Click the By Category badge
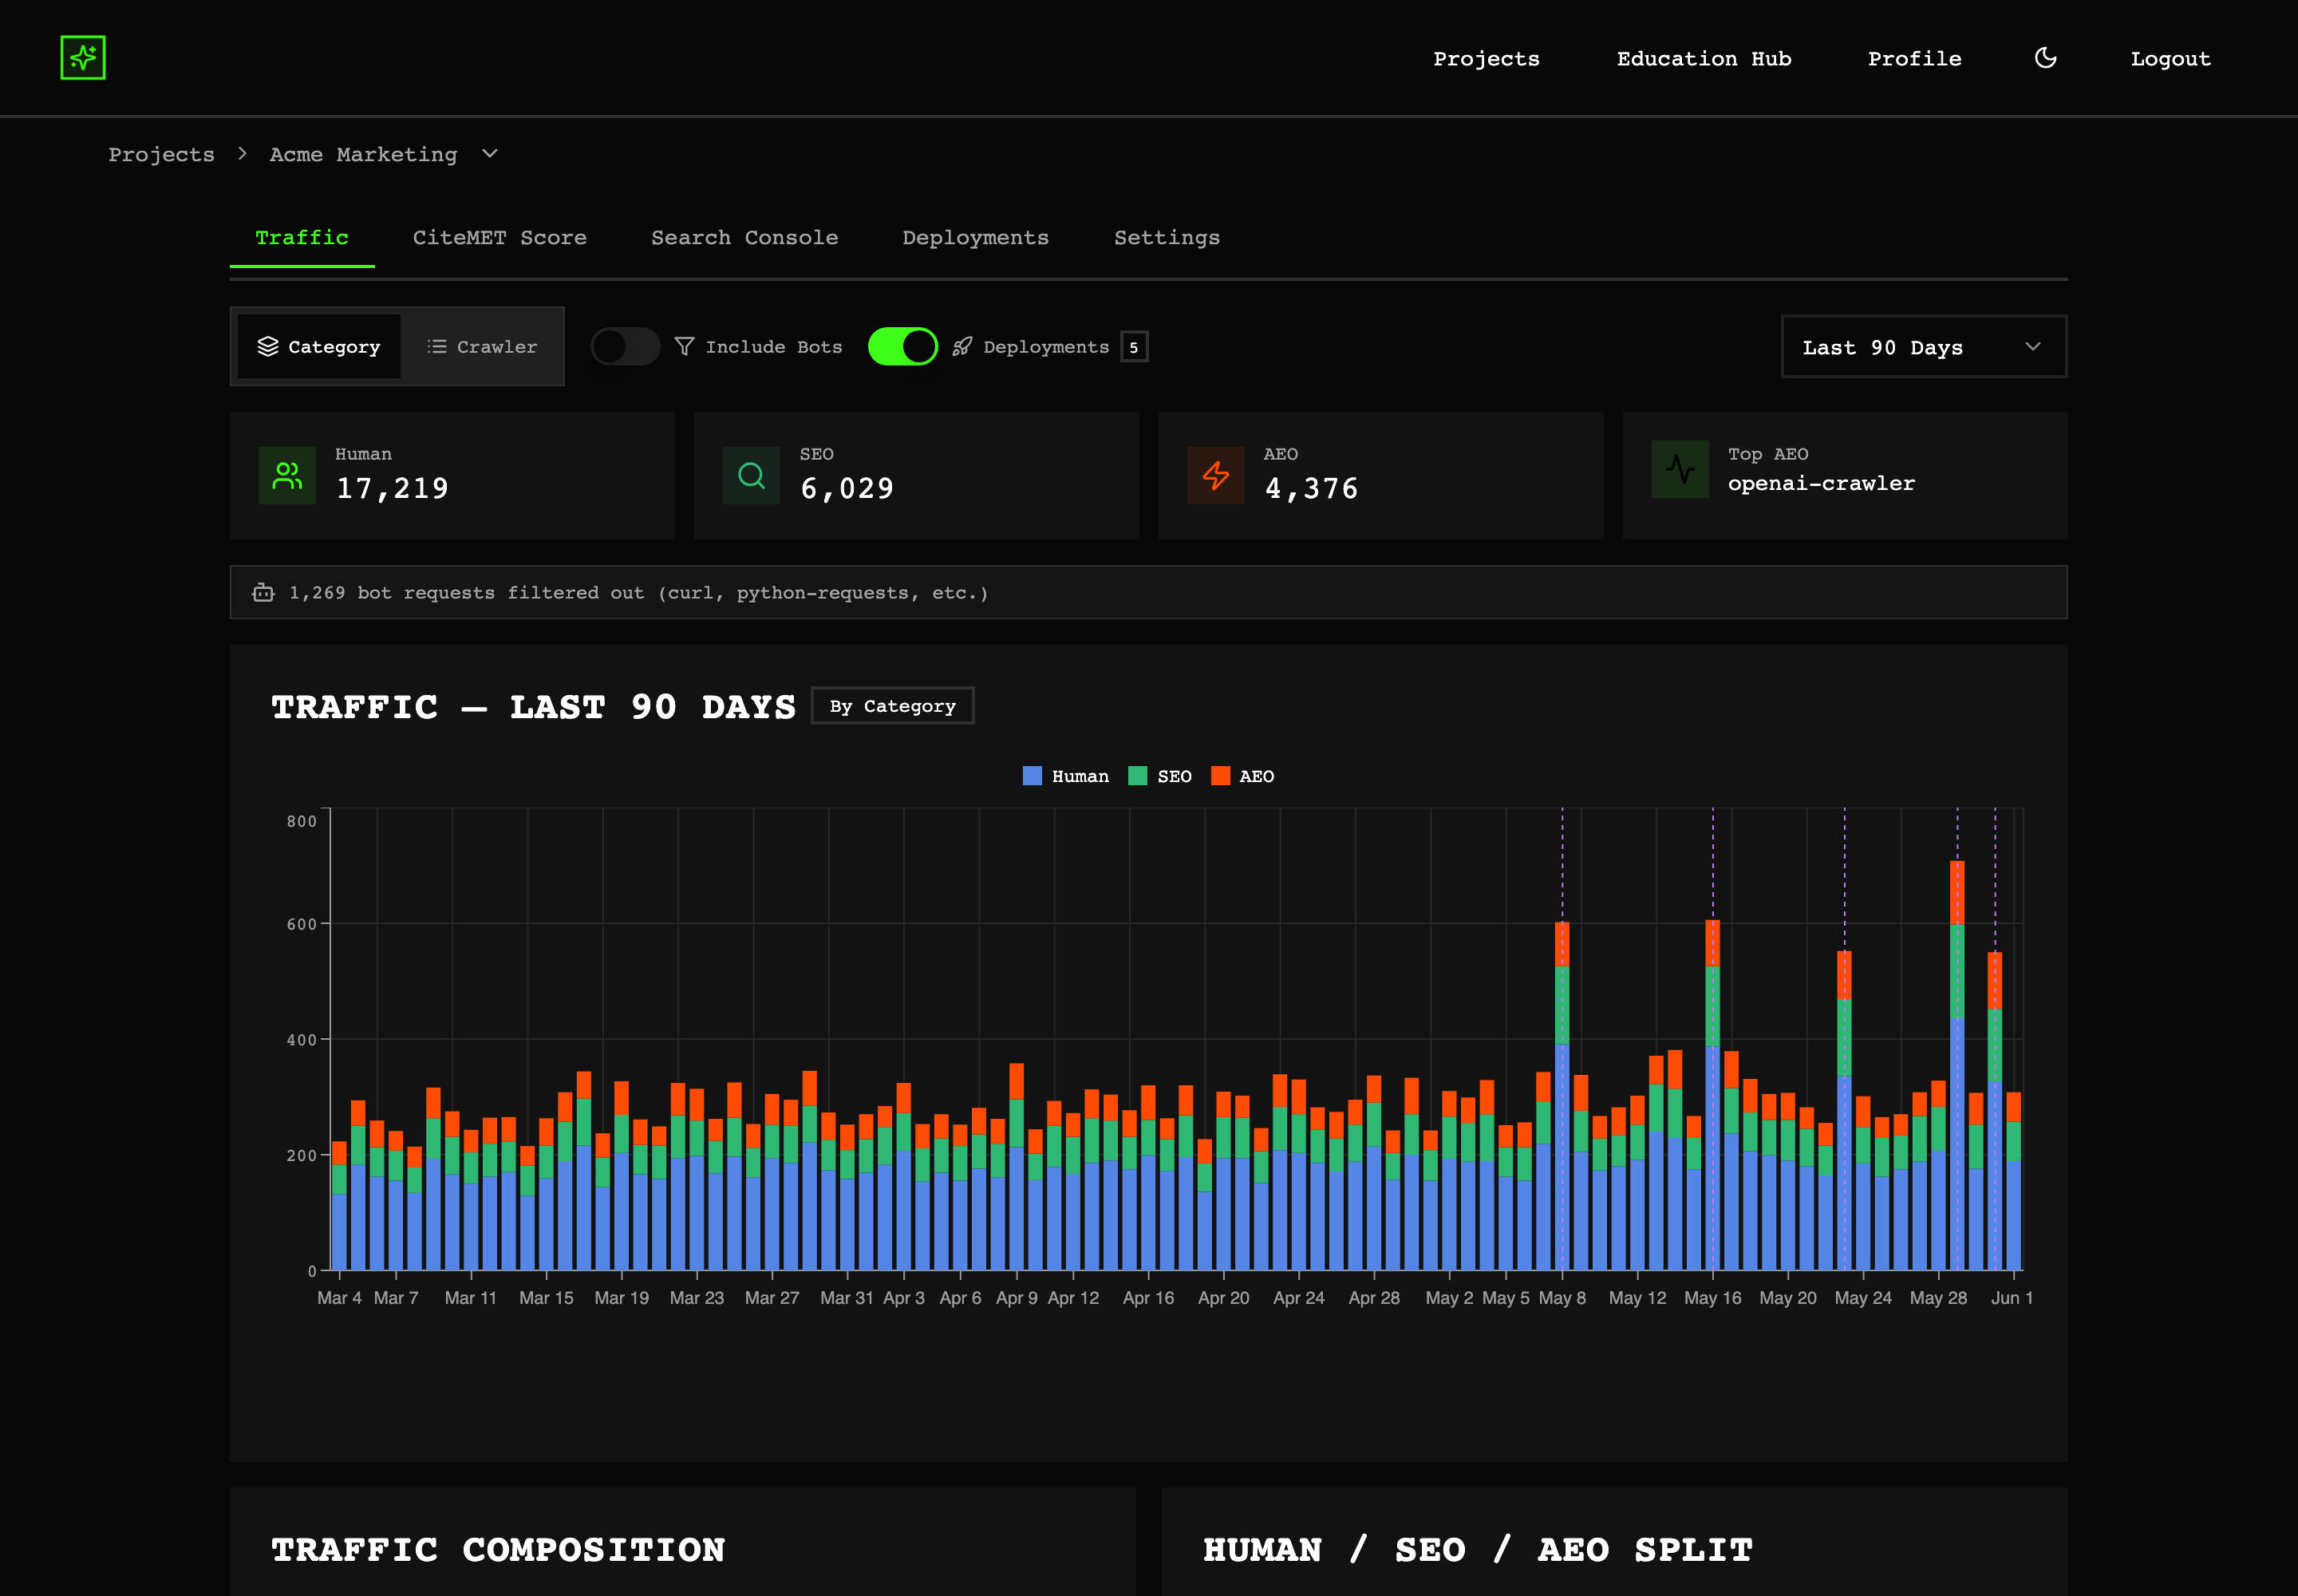Screen dimensions: 2298x1596 [x=892, y=706]
